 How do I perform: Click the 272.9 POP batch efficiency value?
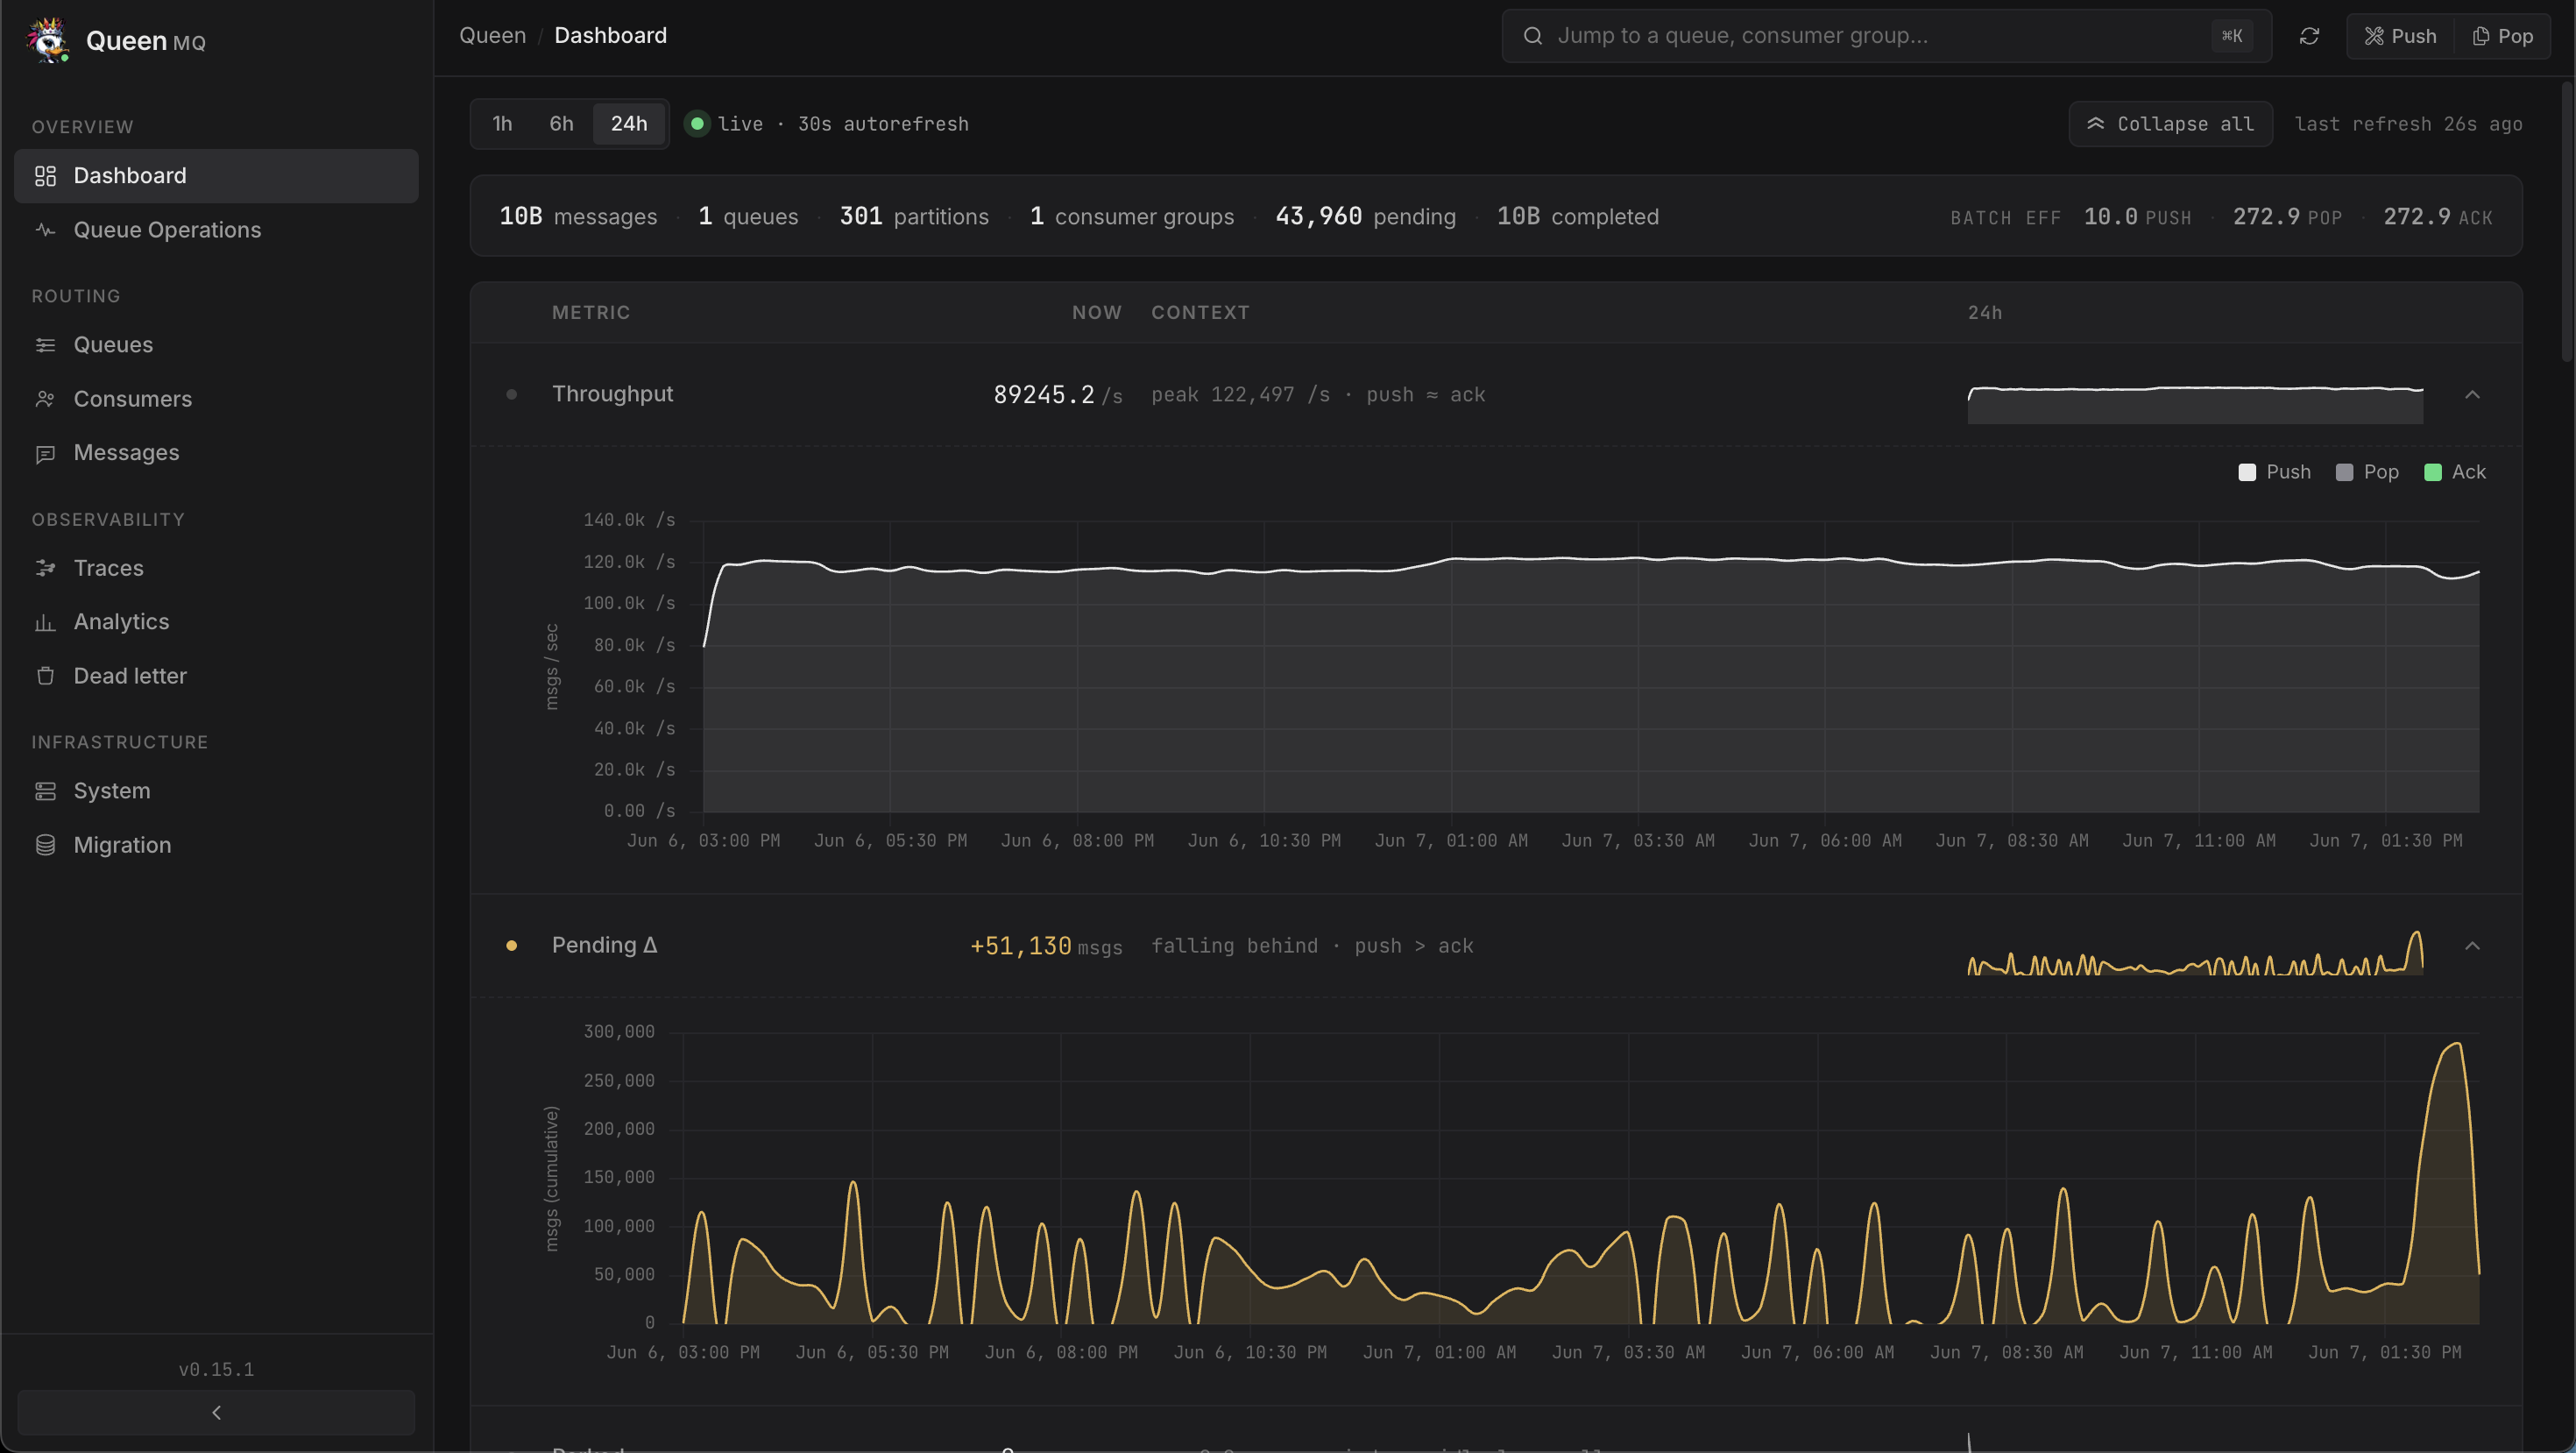coord(2287,217)
